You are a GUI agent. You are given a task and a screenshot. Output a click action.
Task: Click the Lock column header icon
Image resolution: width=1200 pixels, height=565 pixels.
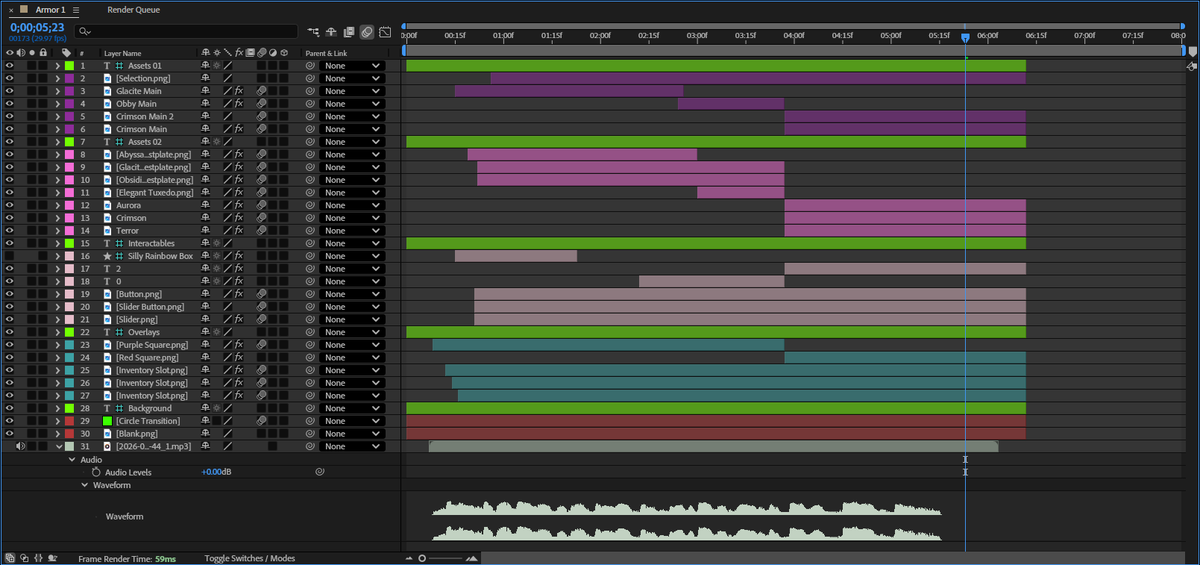tap(43, 53)
